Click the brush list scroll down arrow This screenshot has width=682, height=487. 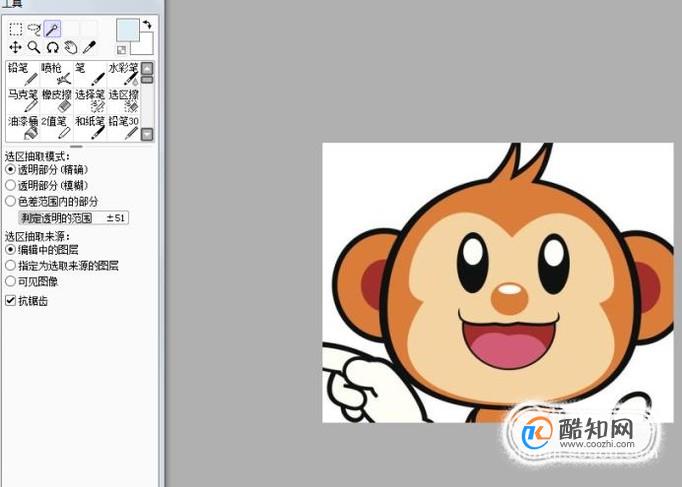click(147, 134)
